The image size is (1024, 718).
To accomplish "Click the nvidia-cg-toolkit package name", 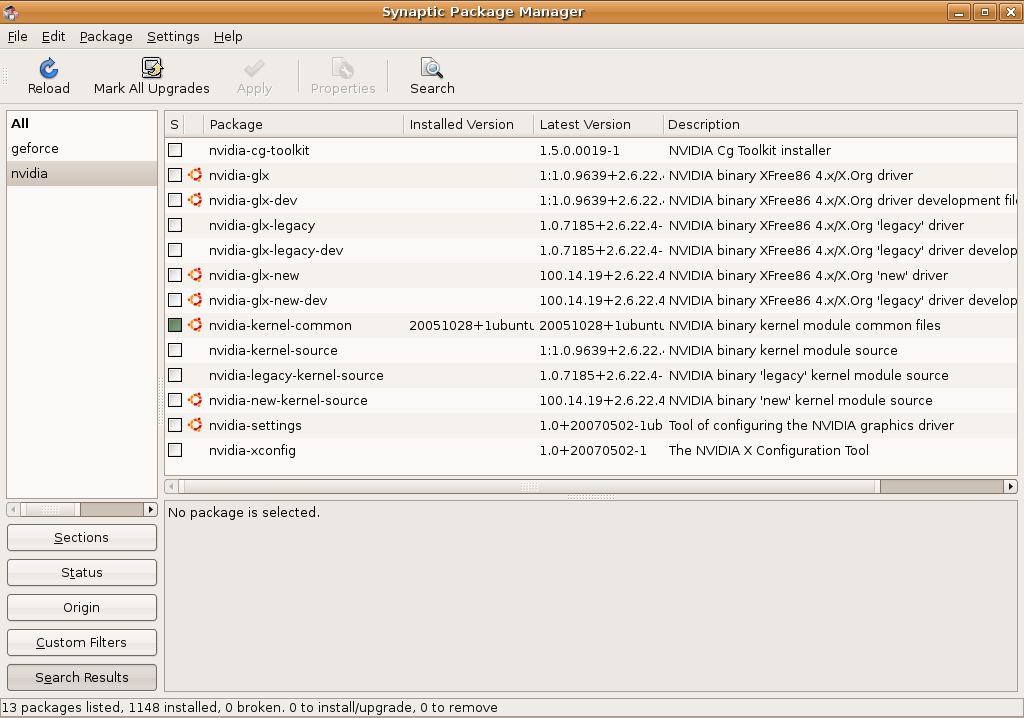I will 259,150.
